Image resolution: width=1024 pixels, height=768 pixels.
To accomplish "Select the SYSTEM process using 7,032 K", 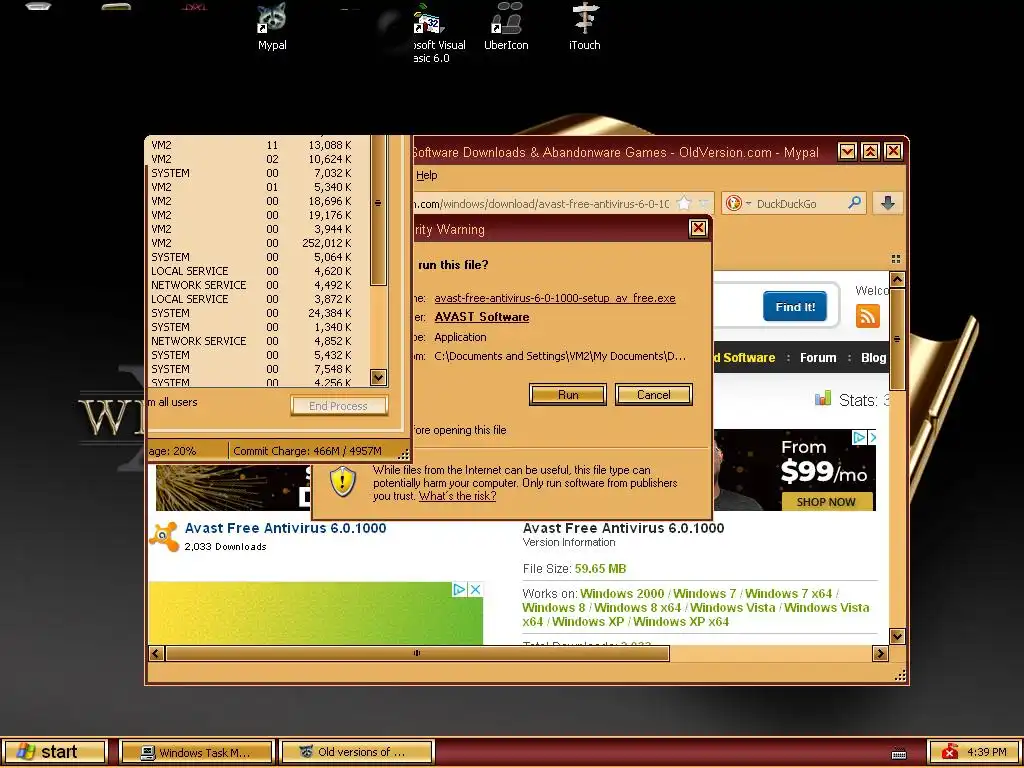I will pos(259,173).
